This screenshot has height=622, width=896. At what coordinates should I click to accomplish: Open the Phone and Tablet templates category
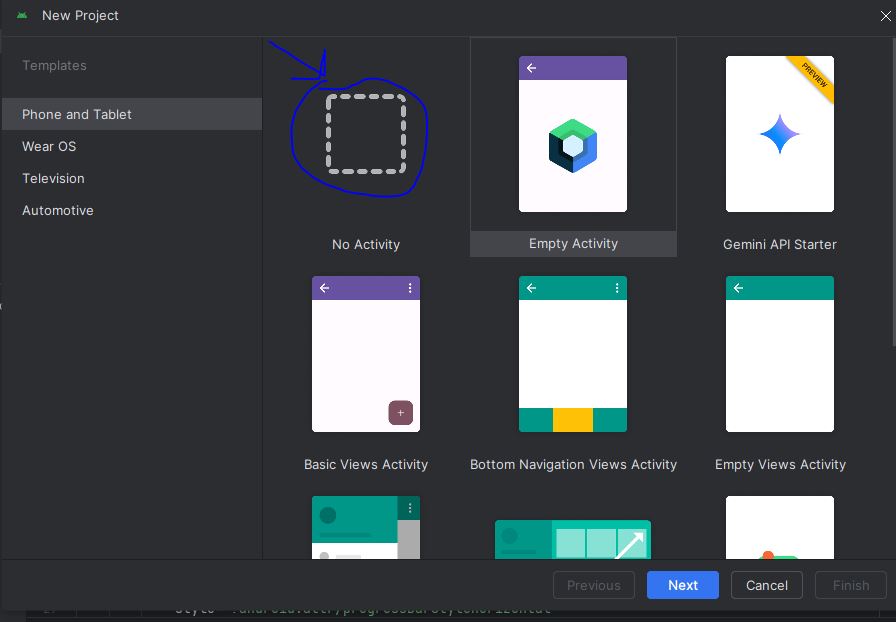[77, 114]
